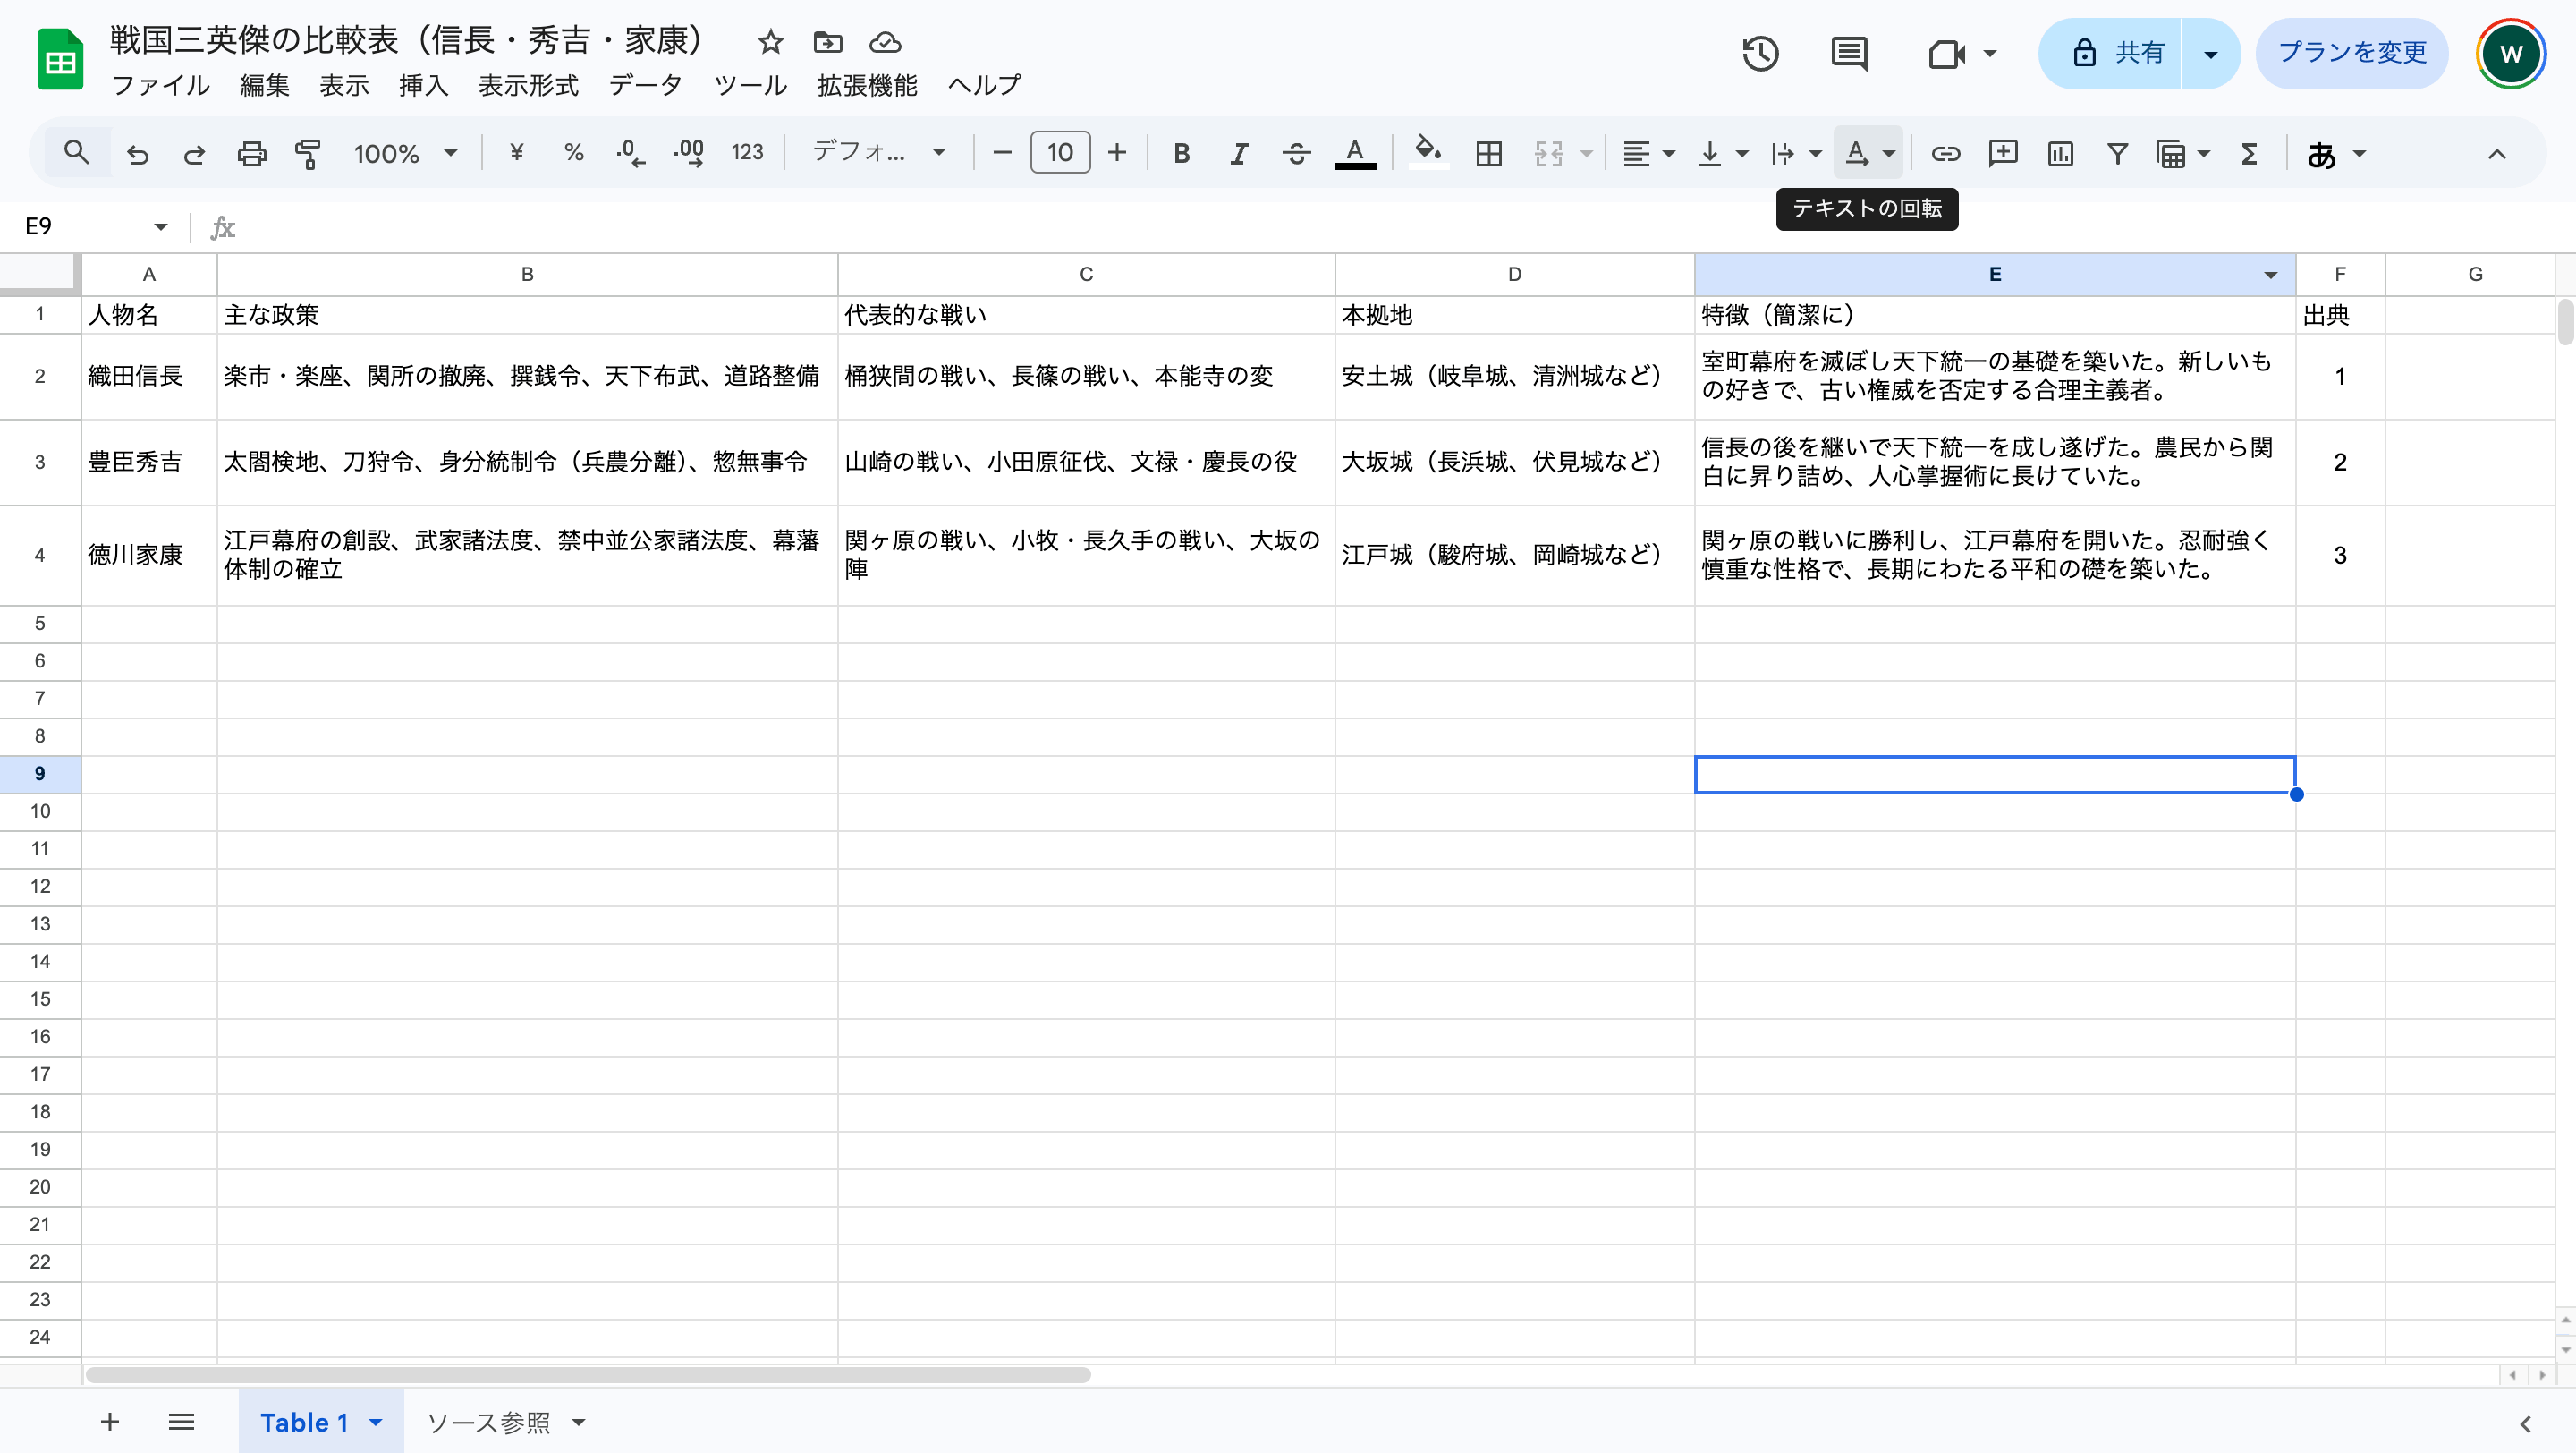Viewport: 2576px width, 1453px height.
Task: Open column E header dropdown arrow
Action: coord(2270,275)
